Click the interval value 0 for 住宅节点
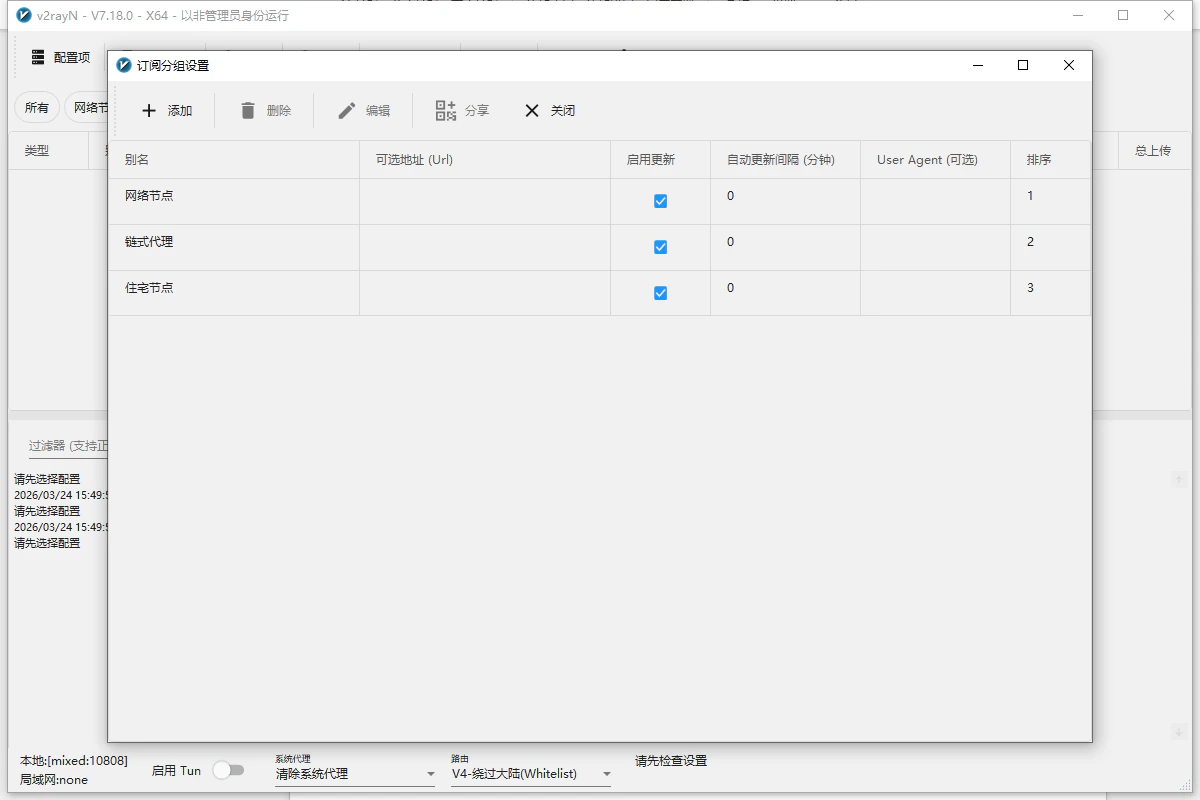The height and width of the screenshot is (800, 1200). (731, 288)
